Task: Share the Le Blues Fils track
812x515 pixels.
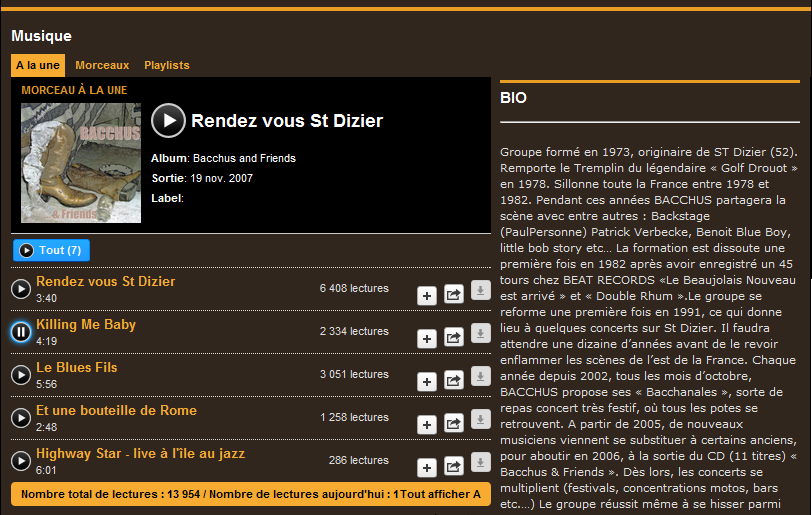Action: point(454,381)
